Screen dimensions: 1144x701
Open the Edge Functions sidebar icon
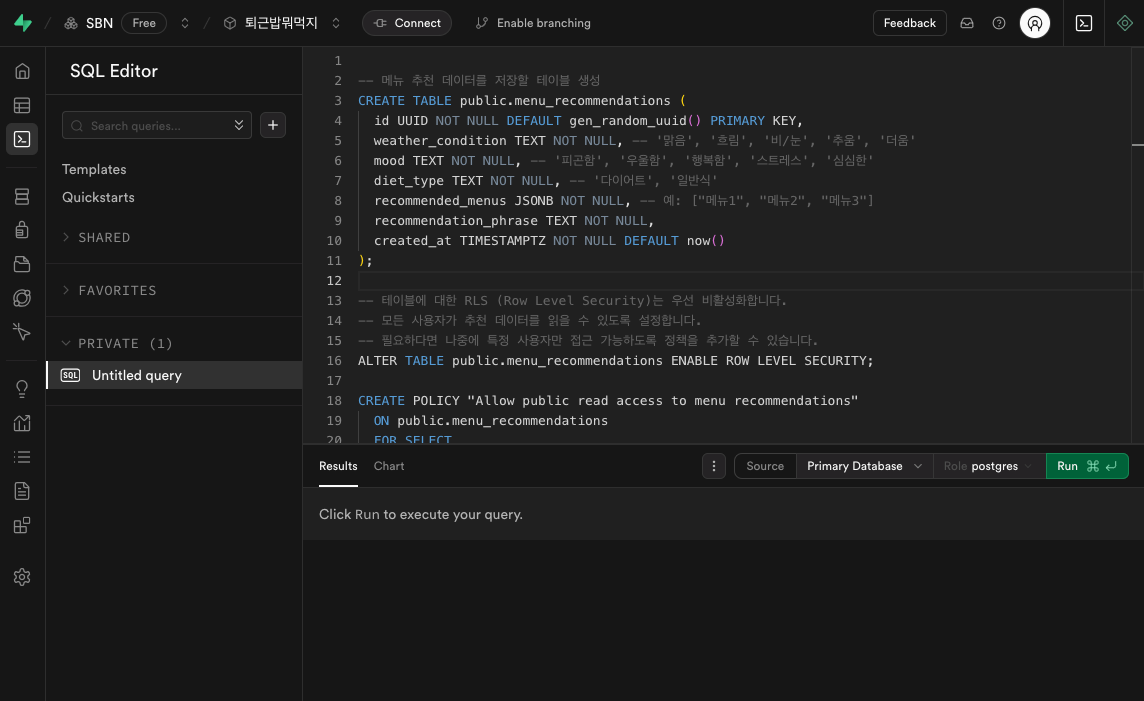tap(22, 298)
